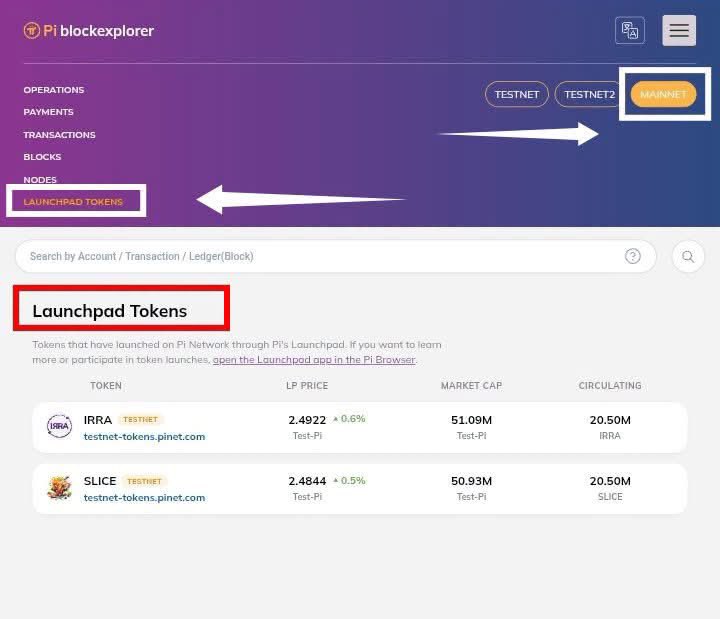Click the TESTNET badge beside SLICE
Viewport: 720px width, 619px height.
click(x=144, y=481)
